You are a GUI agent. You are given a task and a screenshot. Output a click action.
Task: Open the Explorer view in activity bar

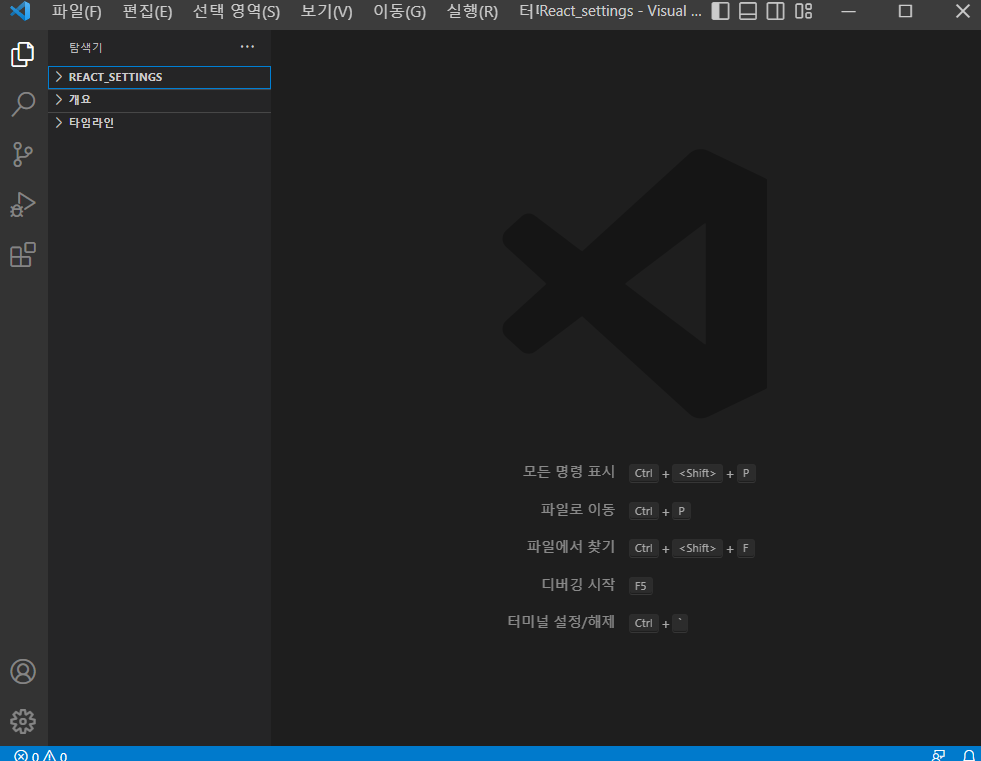pyautogui.click(x=23, y=54)
